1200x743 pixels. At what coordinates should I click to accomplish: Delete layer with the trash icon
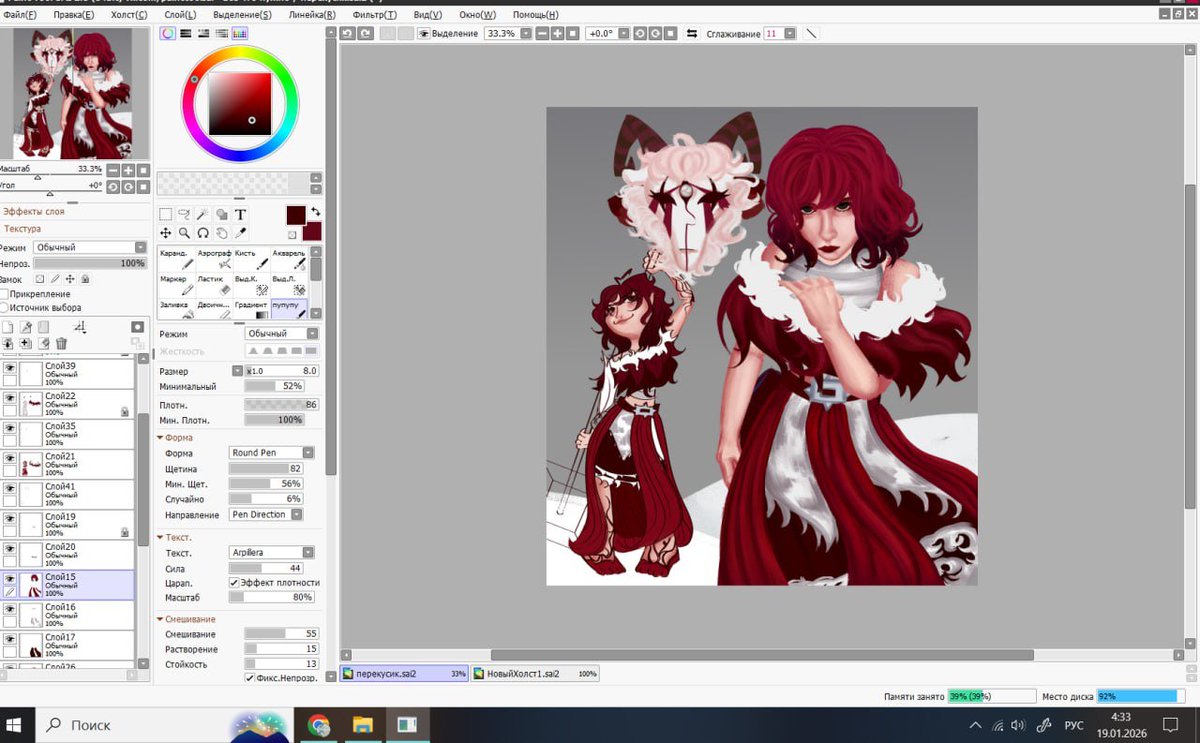[61, 343]
